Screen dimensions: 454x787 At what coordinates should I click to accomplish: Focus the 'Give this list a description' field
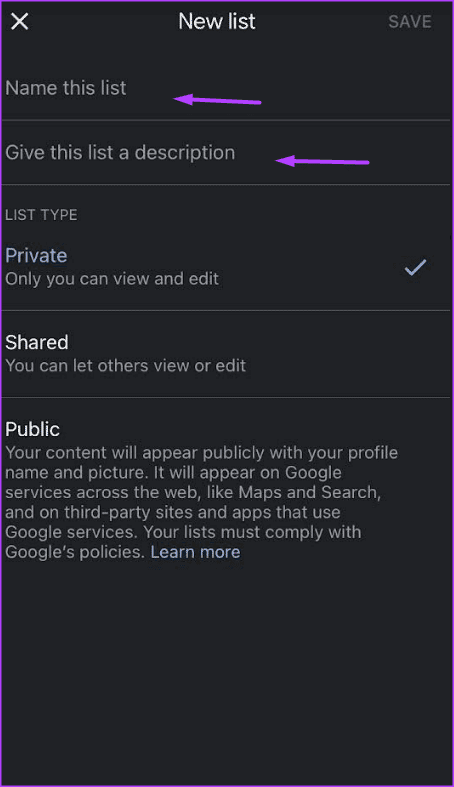point(227,153)
